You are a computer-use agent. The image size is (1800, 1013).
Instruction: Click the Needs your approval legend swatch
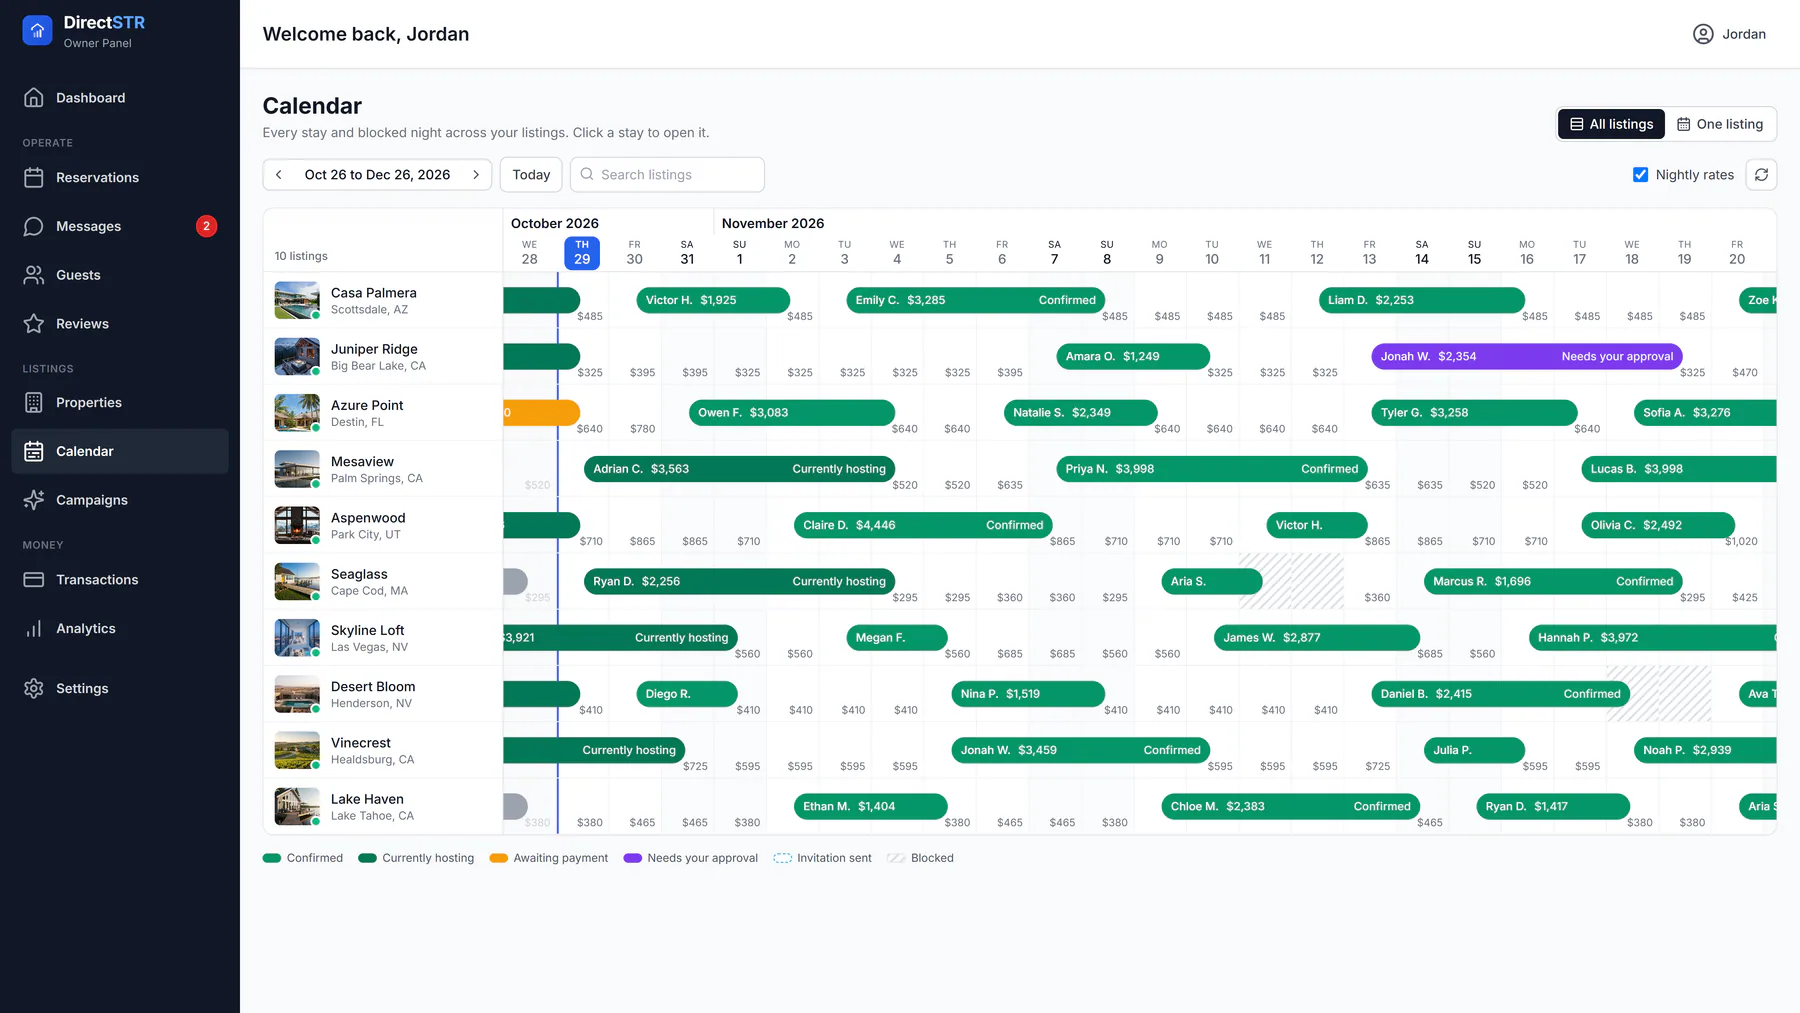[x=632, y=858]
